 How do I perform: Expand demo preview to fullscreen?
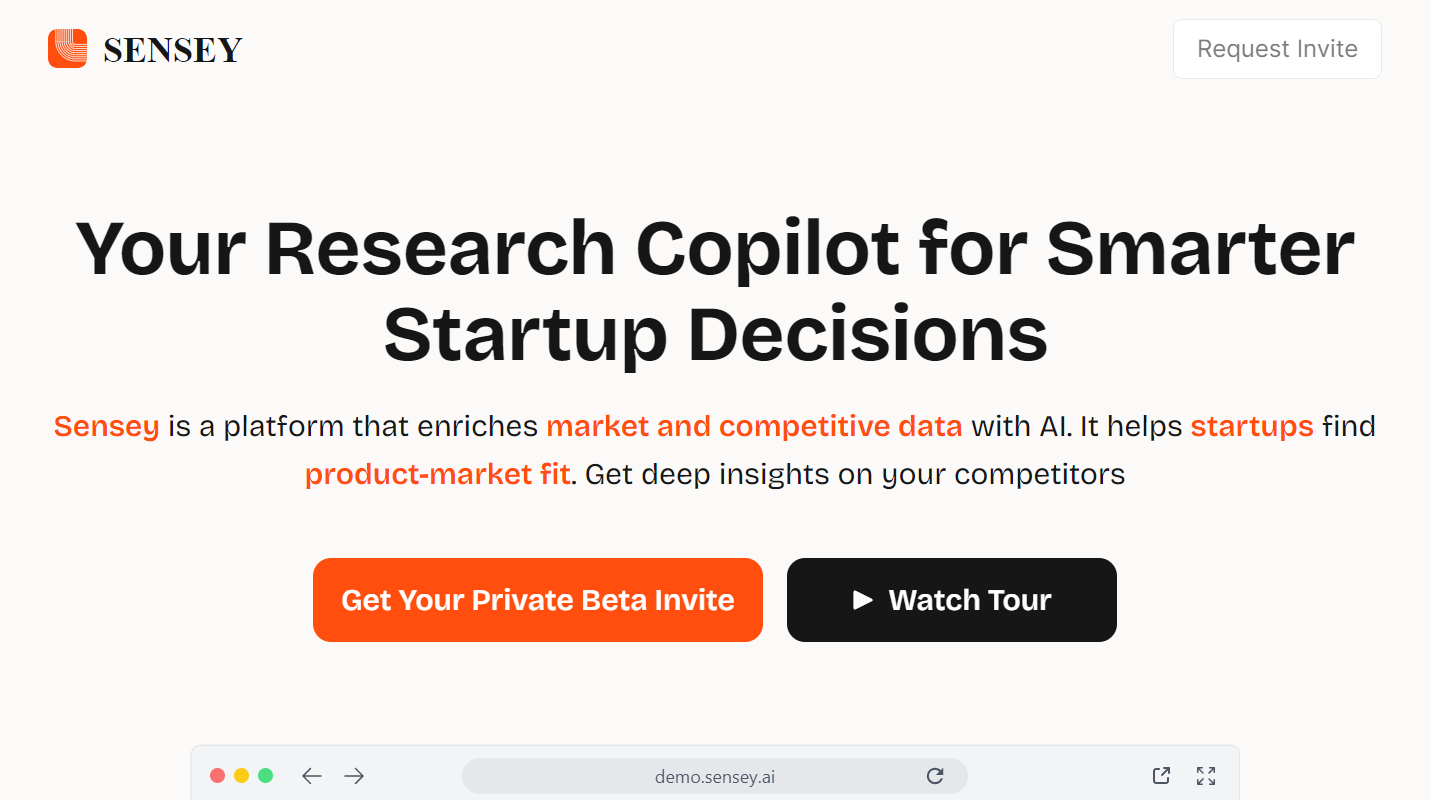pyautogui.click(x=1206, y=776)
